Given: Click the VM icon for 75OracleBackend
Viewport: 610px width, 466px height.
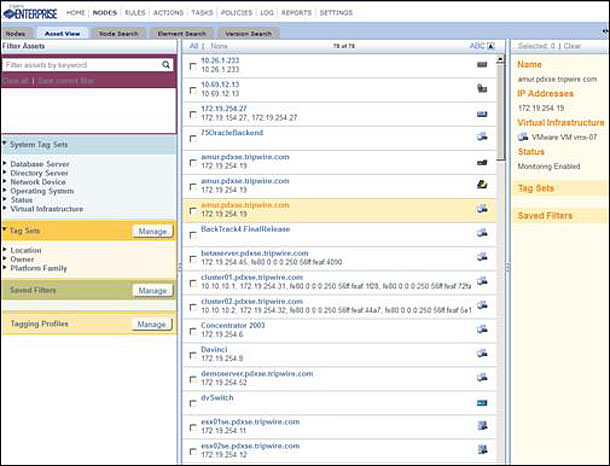Looking at the screenshot, I should (482, 137).
